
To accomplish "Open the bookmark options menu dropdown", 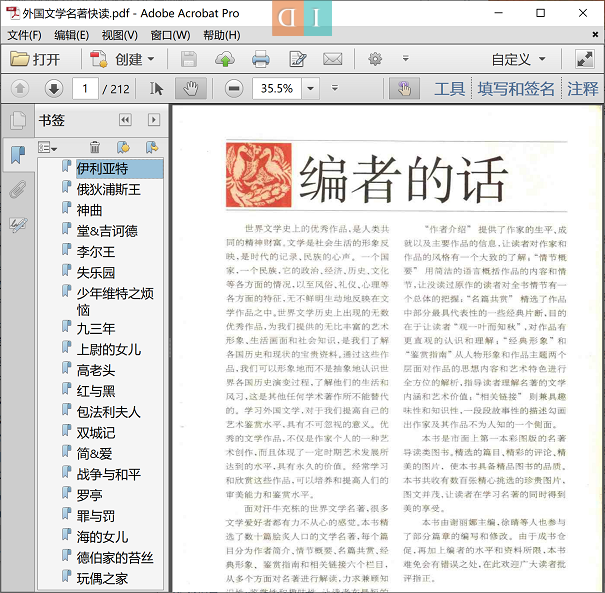I will 47,147.
